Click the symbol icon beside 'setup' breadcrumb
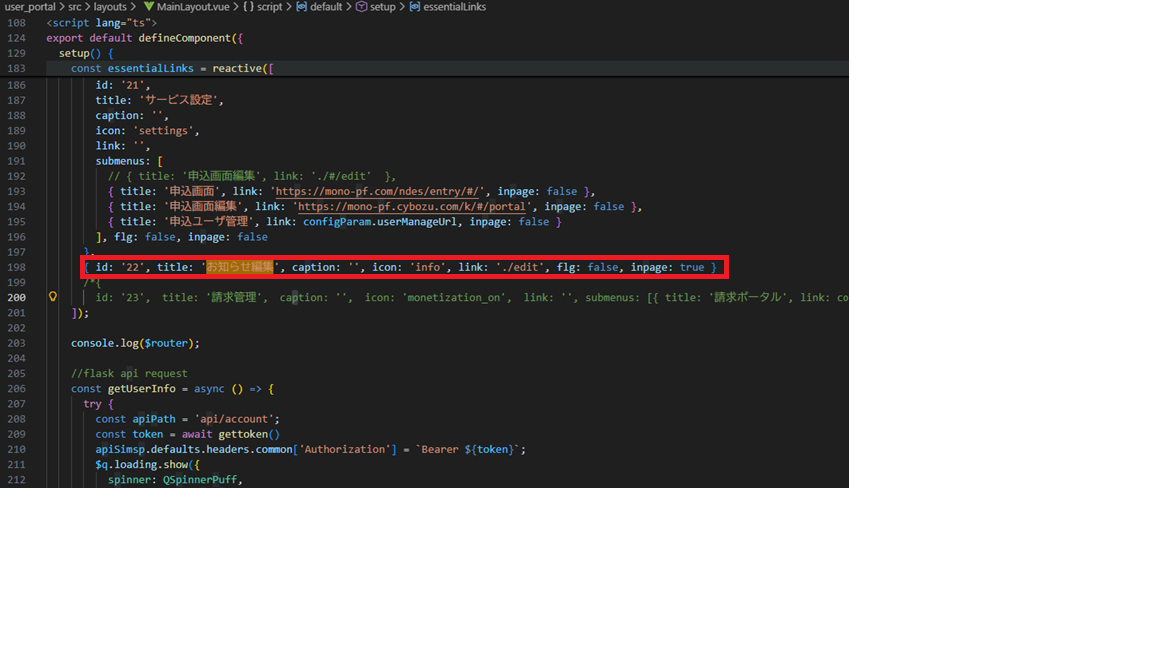The image size is (1152, 648). click(363, 7)
